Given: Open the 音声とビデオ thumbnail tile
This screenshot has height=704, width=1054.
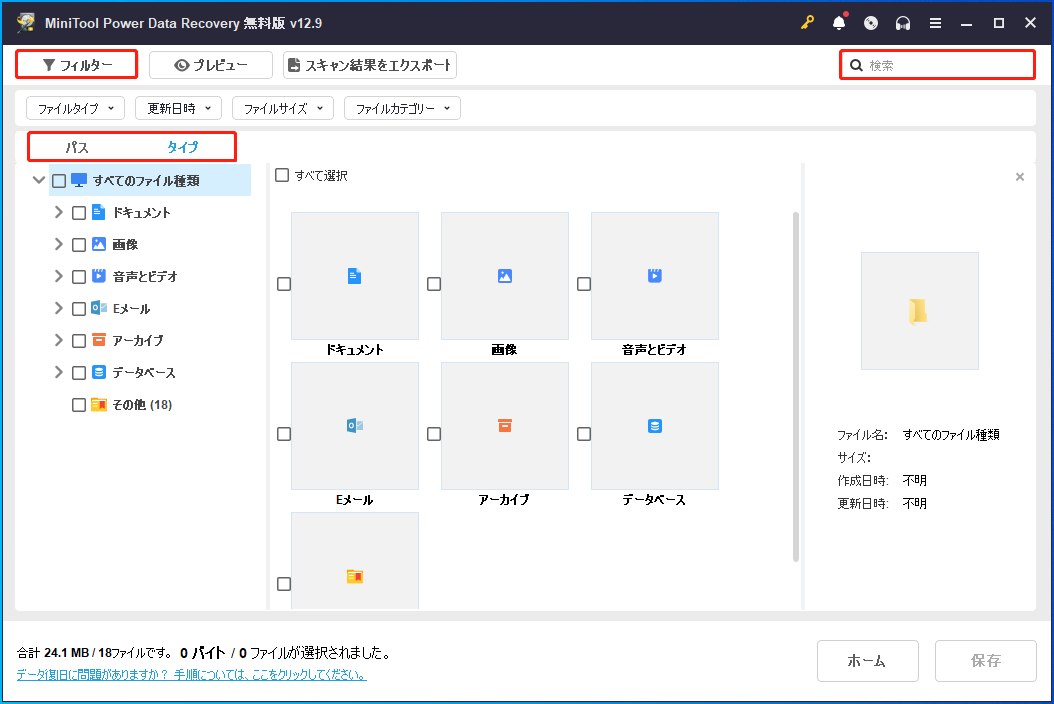Looking at the screenshot, I should tap(655, 276).
